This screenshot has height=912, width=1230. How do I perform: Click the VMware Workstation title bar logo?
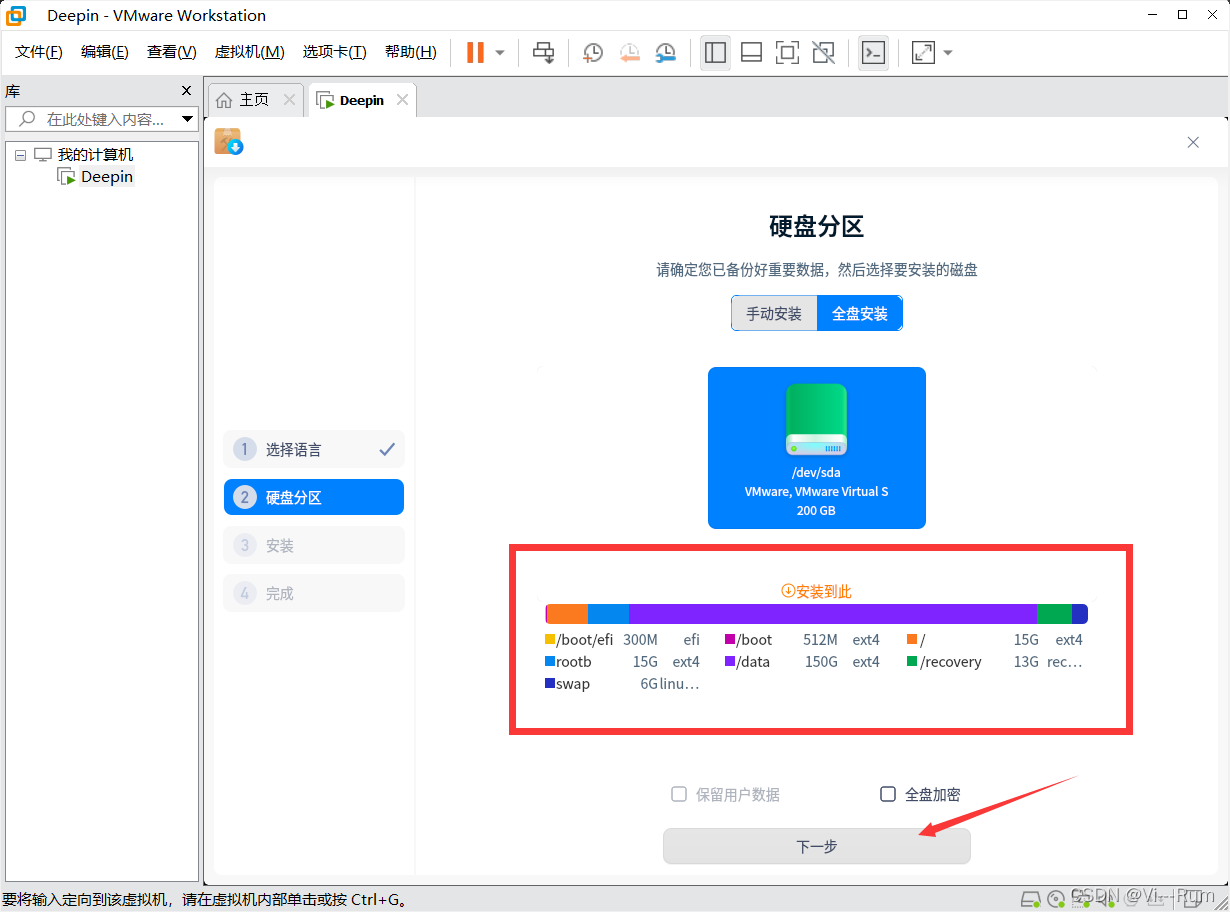coord(17,16)
